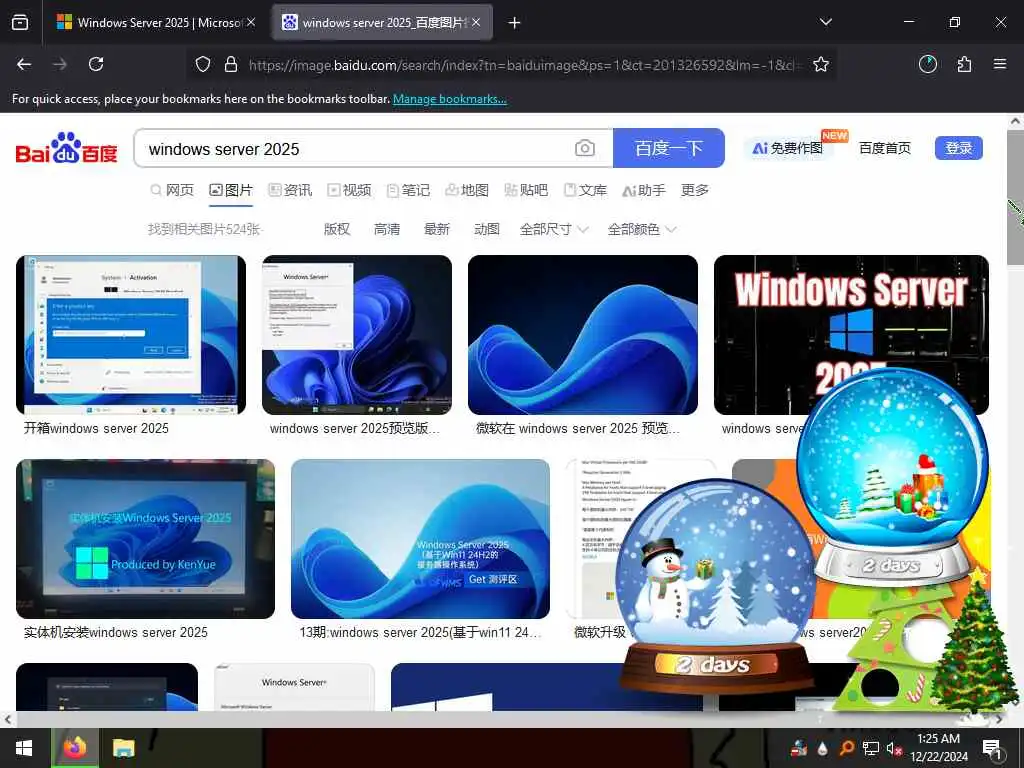Click the 登录 login button
Screen dimensions: 1024x768
coord(959,148)
